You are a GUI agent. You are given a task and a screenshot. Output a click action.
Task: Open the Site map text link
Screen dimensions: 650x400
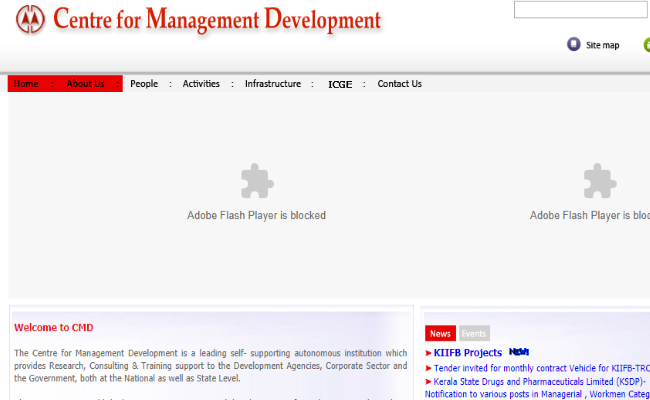tap(602, 45)
